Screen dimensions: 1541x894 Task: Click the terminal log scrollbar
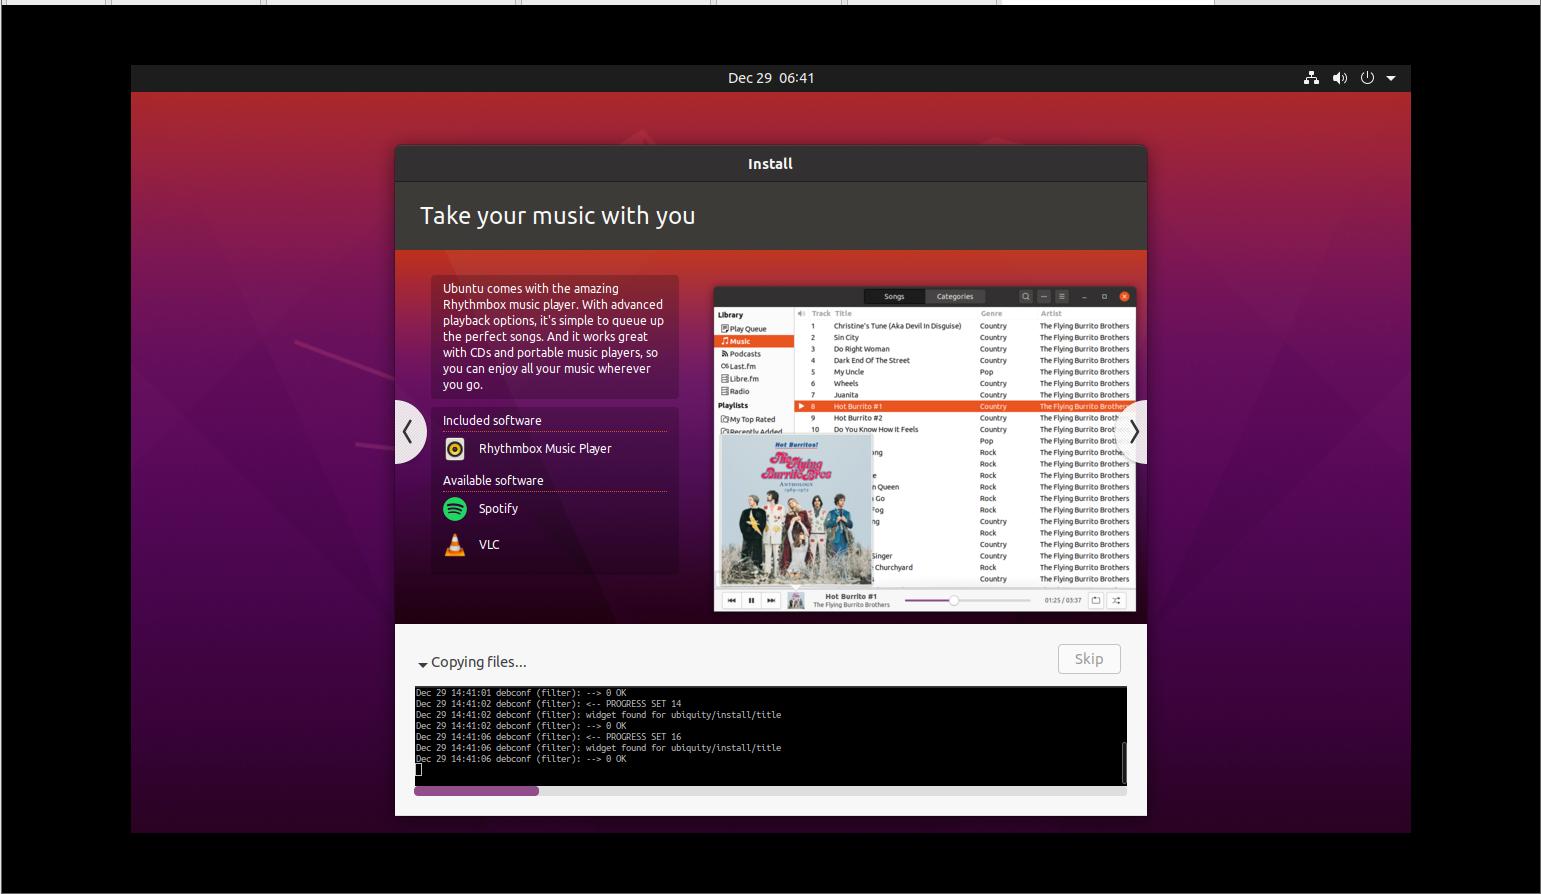click(1124, 762)
